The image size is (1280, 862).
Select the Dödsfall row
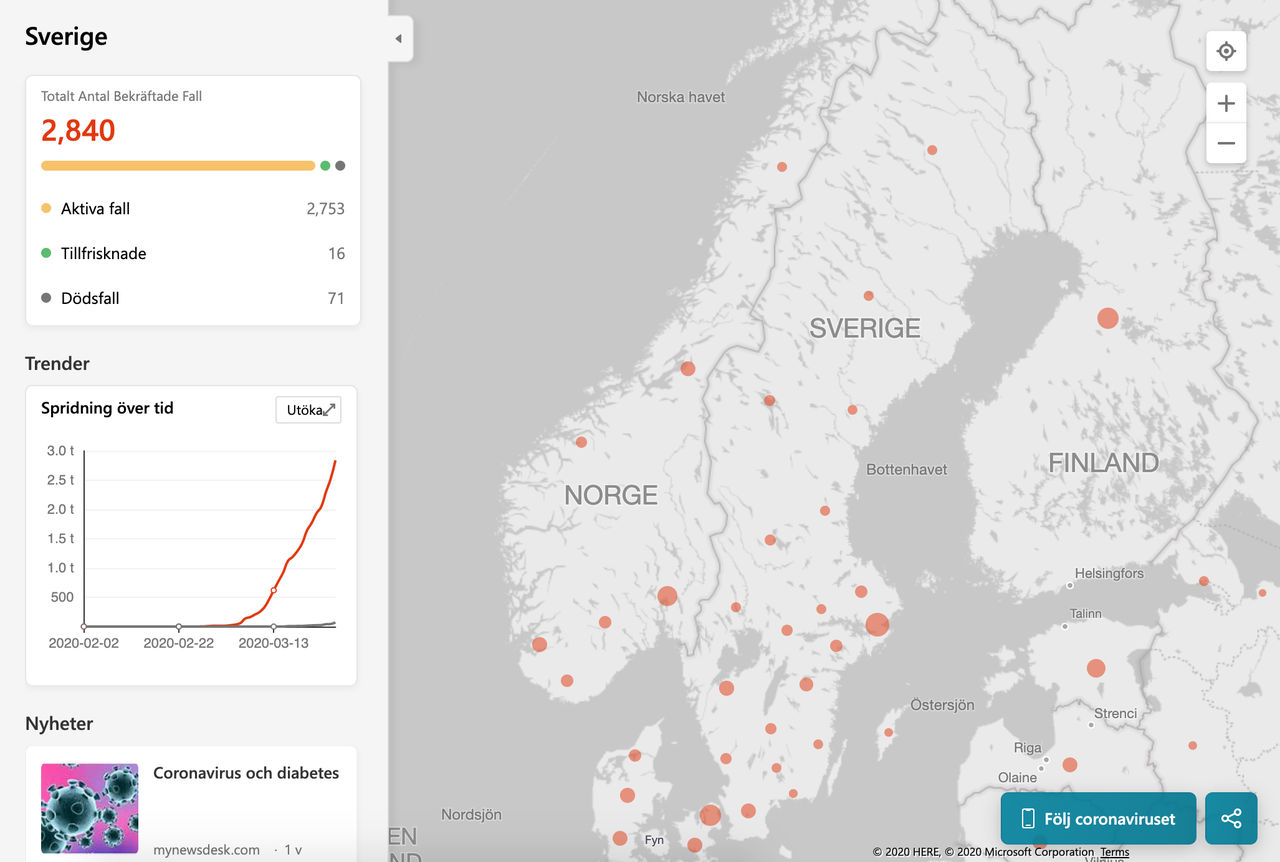(193, 298)
